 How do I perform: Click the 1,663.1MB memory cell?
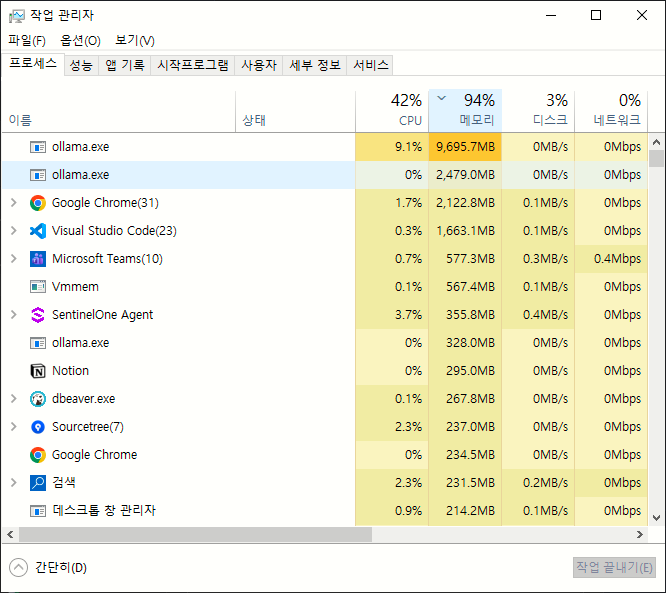click(x=466, y=231)
